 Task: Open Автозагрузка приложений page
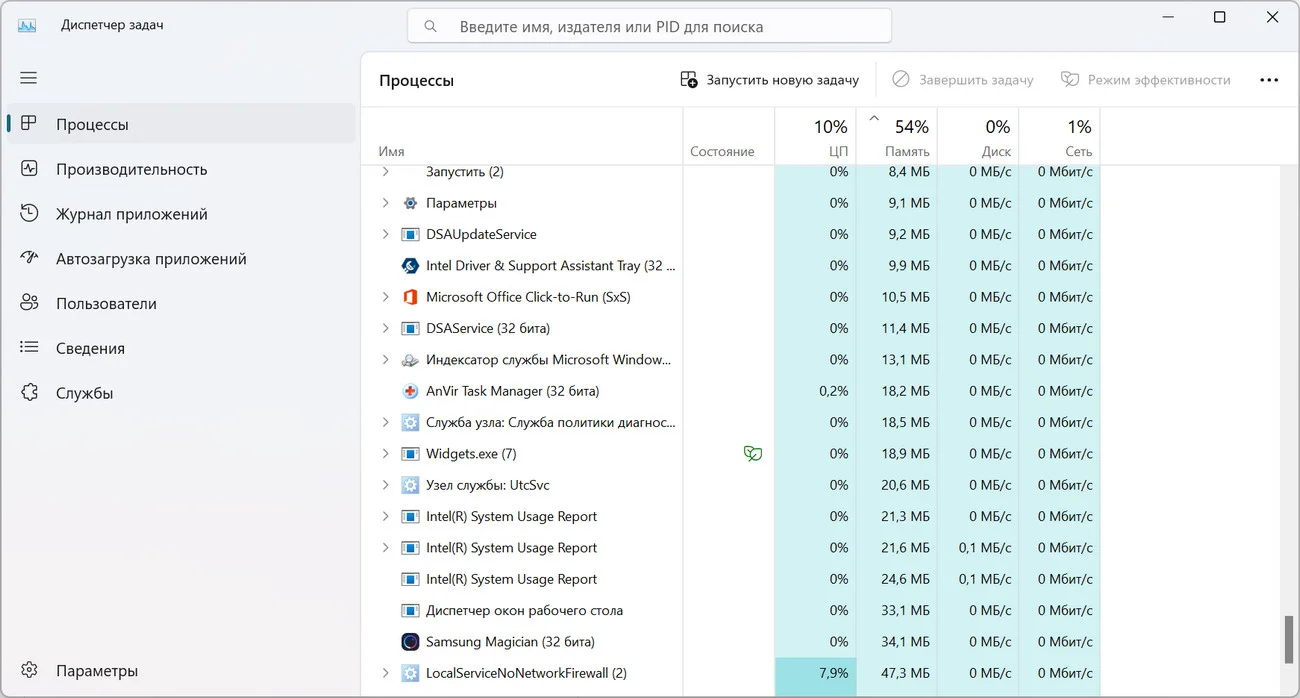(181, 259)
